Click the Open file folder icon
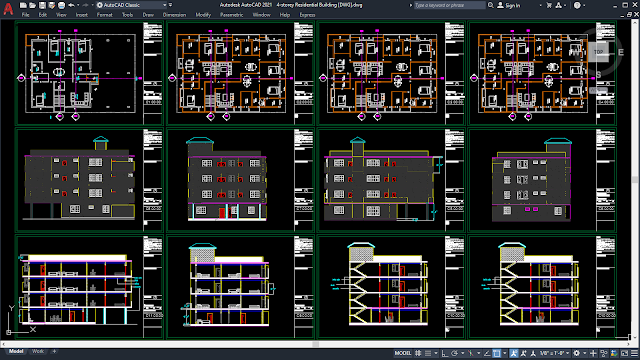This screenshot has width=640, height=360. tap(32, 5)
